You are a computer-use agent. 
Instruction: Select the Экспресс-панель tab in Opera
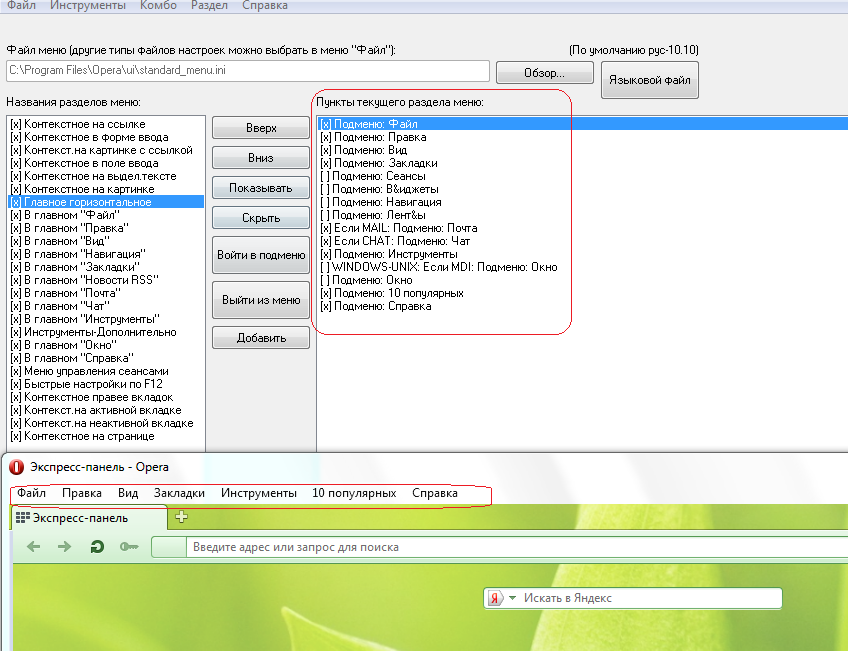89,518
